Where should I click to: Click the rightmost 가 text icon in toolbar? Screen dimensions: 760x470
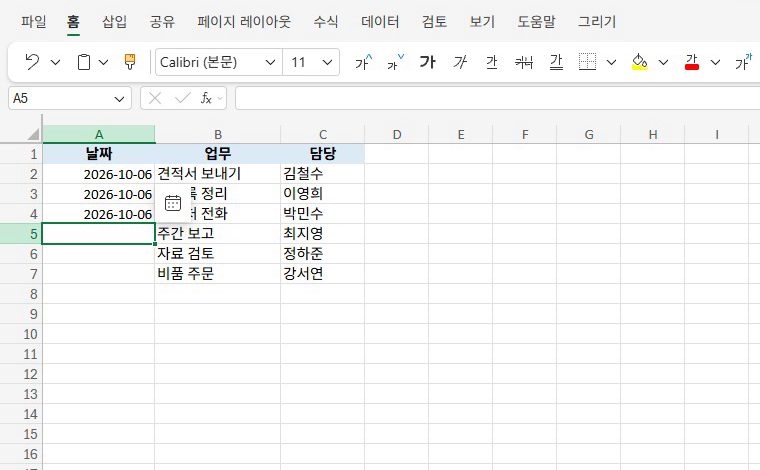tap(744, 62)
